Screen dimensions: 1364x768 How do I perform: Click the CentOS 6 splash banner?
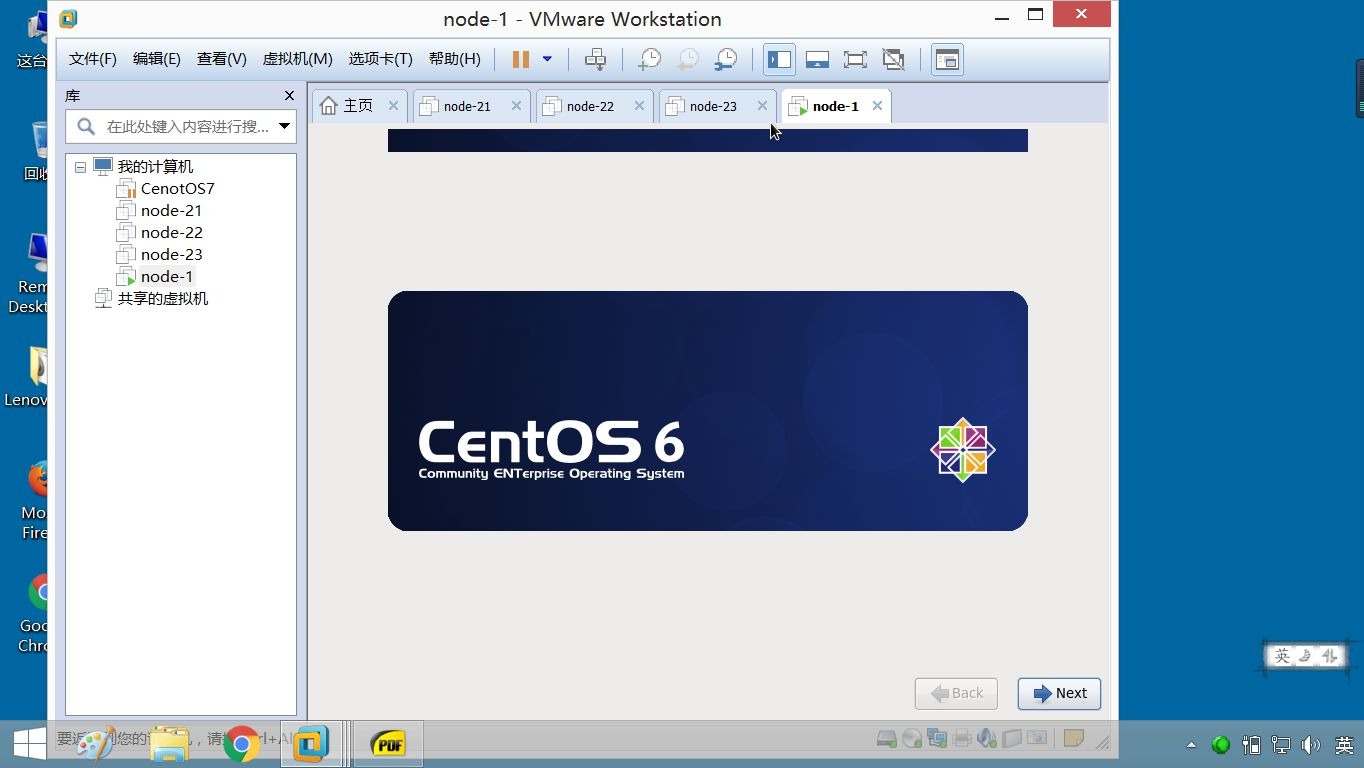click(x=707, y=411)
